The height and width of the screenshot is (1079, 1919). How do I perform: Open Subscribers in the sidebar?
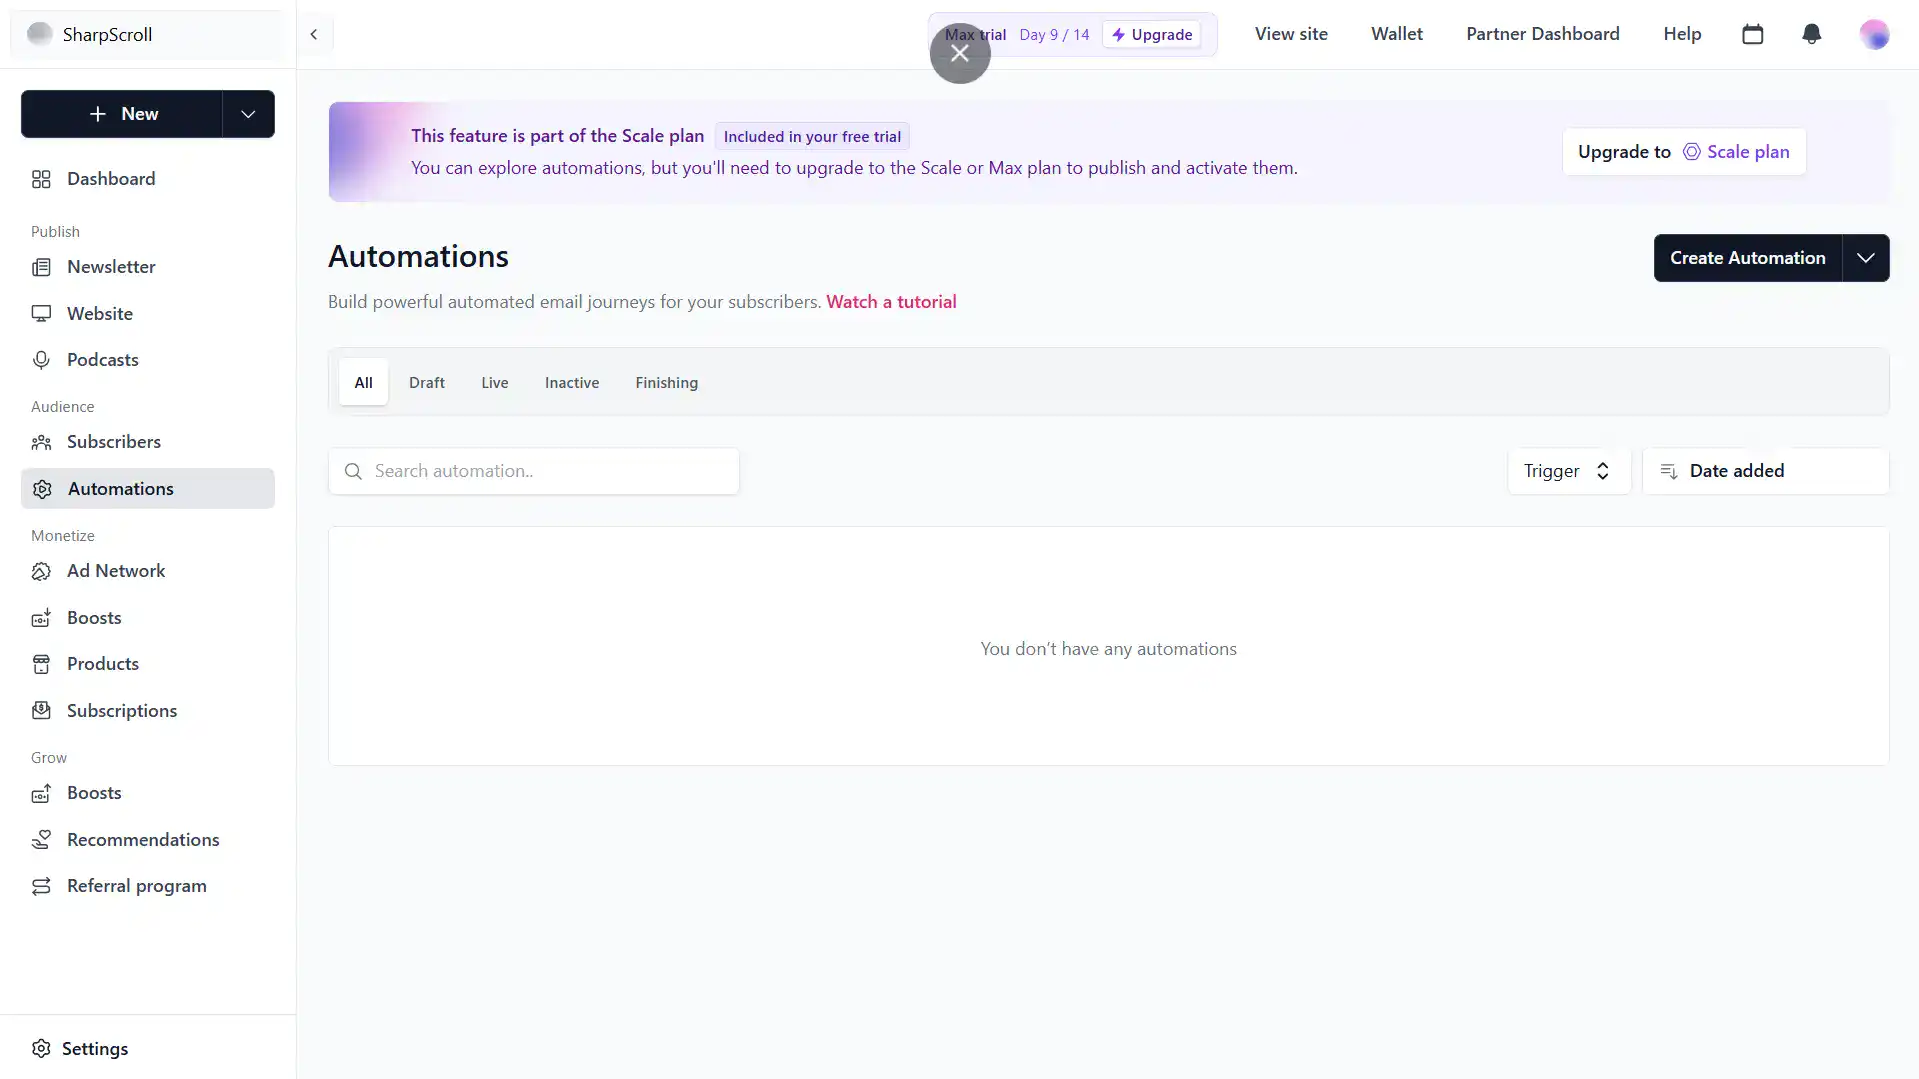click(148, 442)
